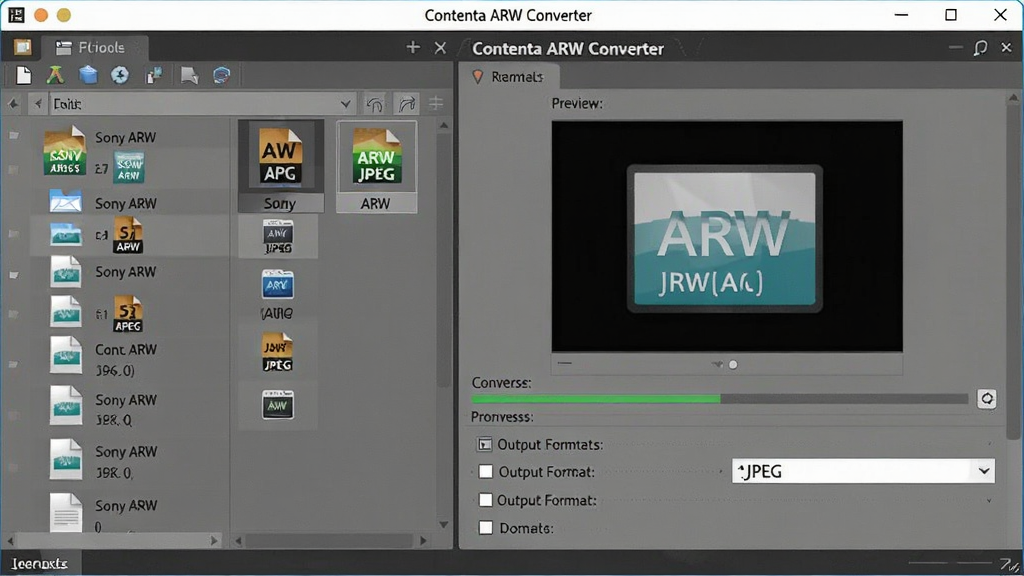Click the Converss progress bar
1024x576 pixels.
click(720, 398)
